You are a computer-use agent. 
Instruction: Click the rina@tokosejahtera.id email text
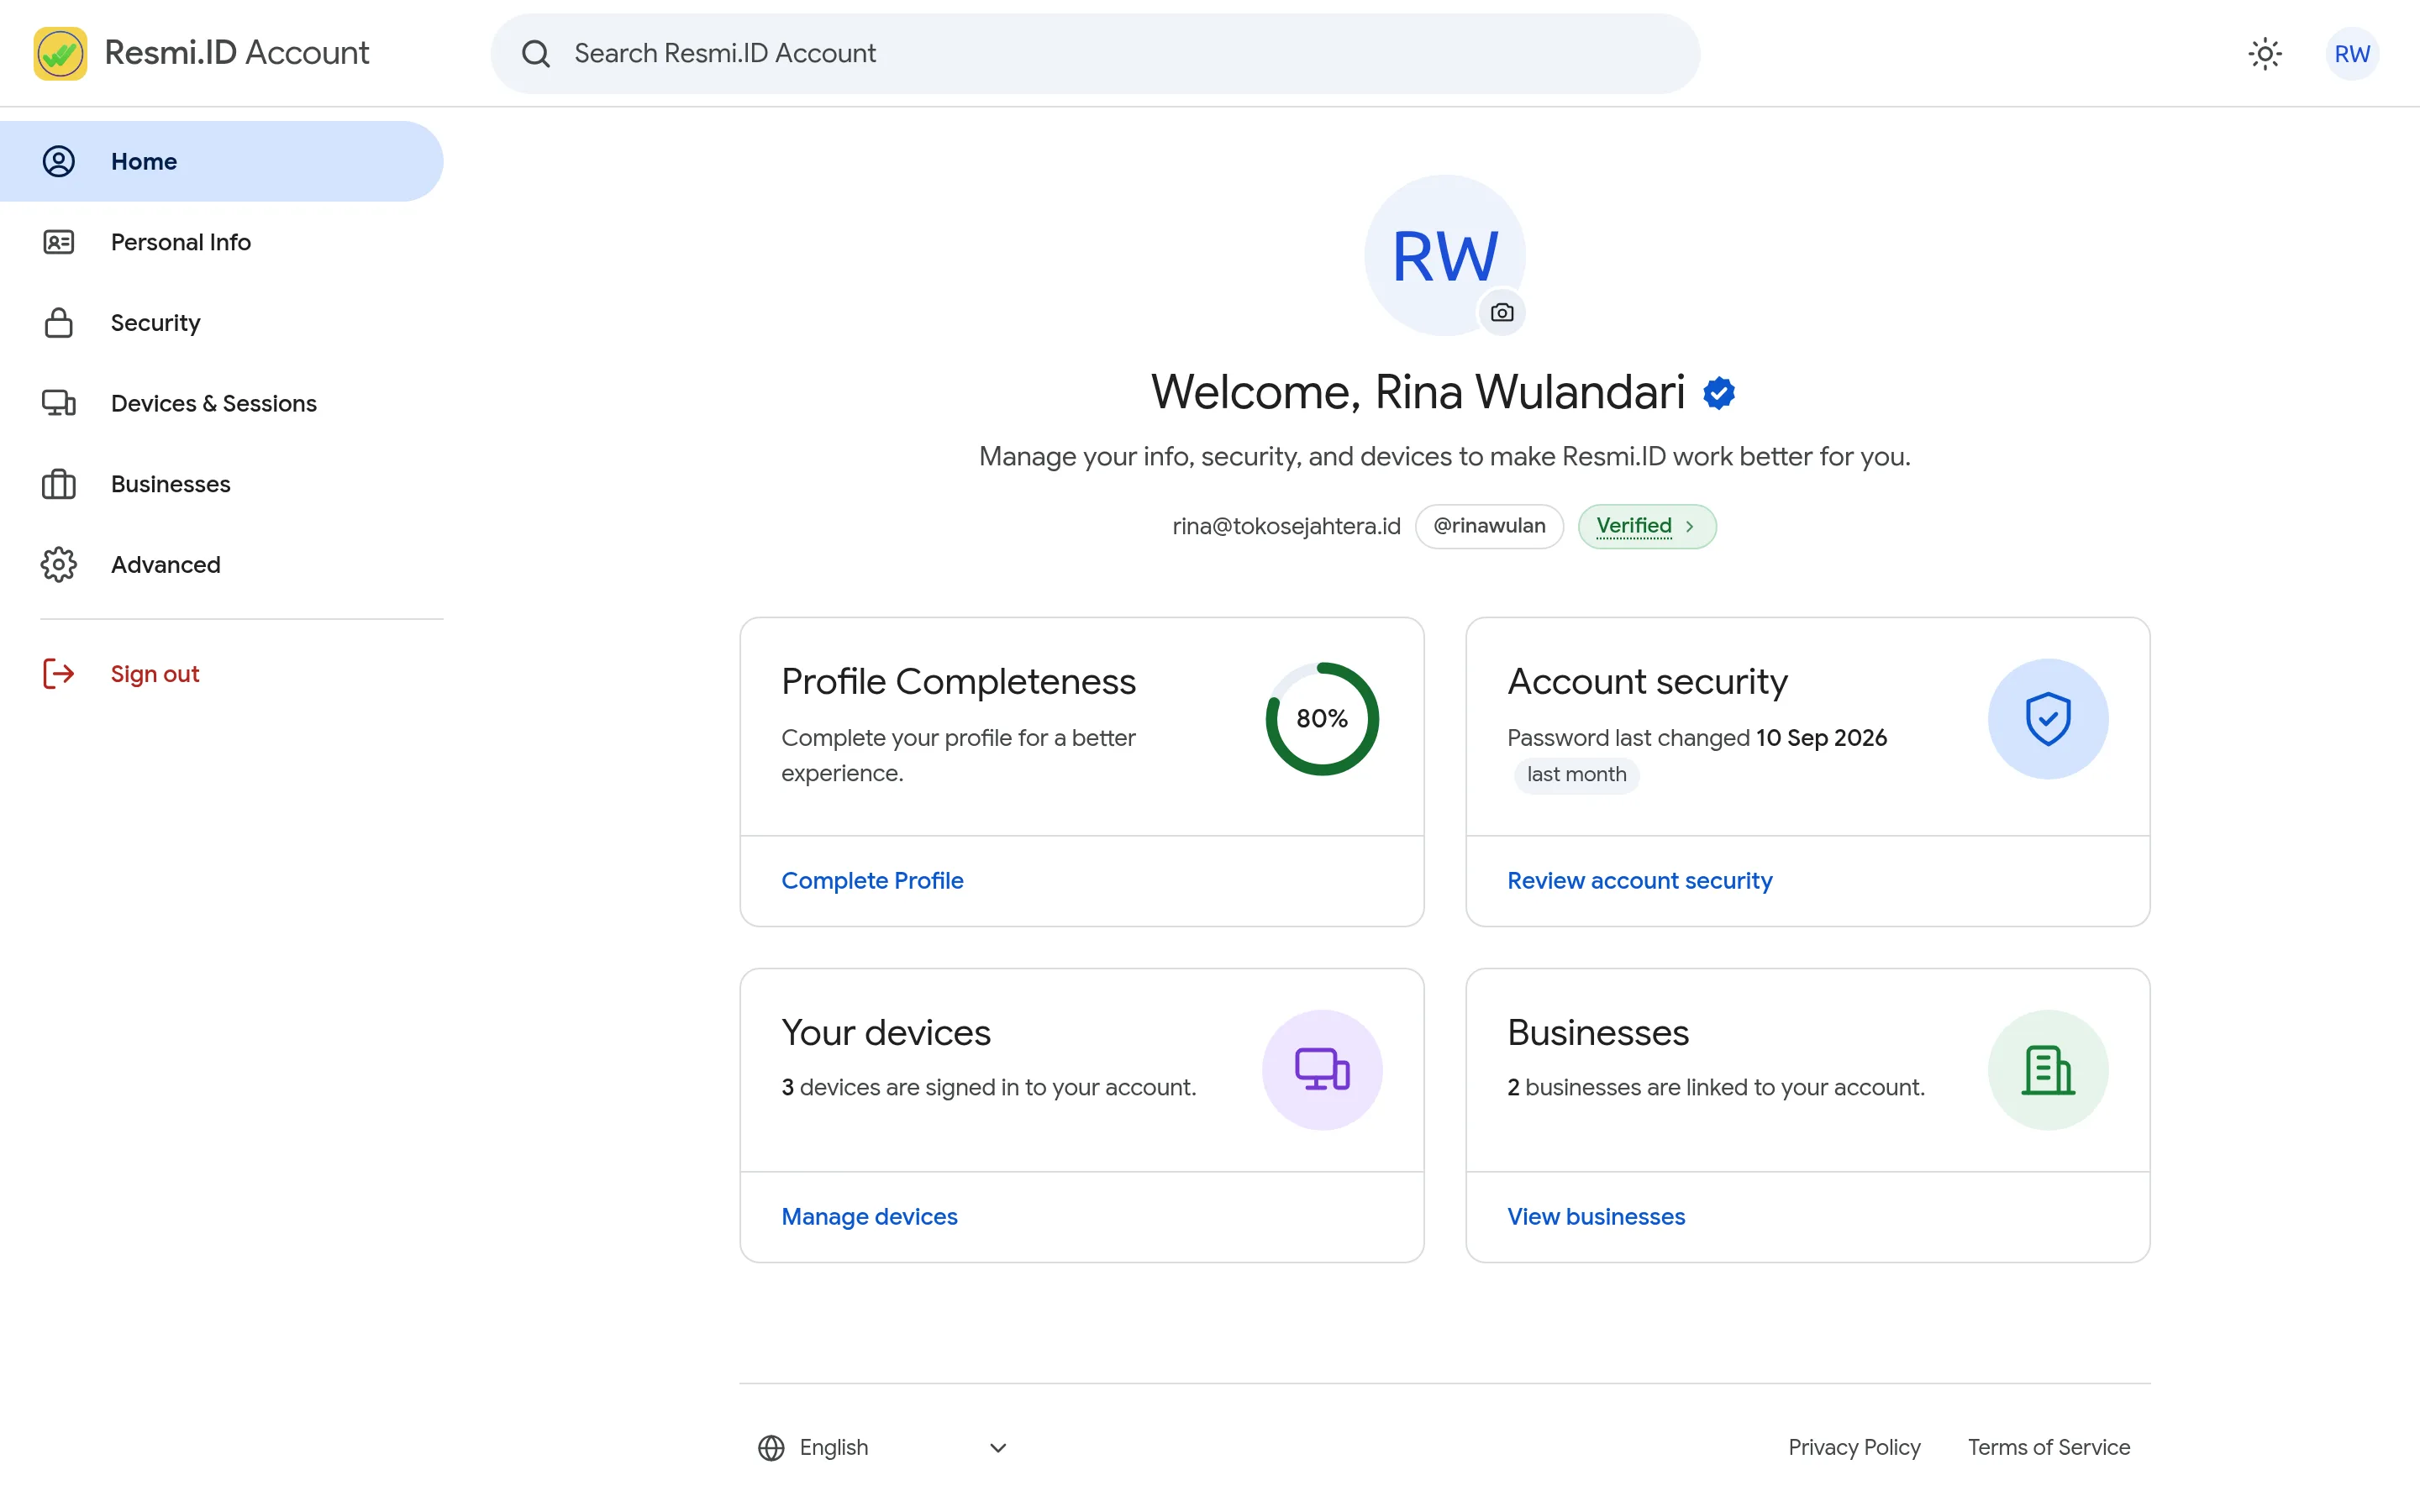point(1286,526)
